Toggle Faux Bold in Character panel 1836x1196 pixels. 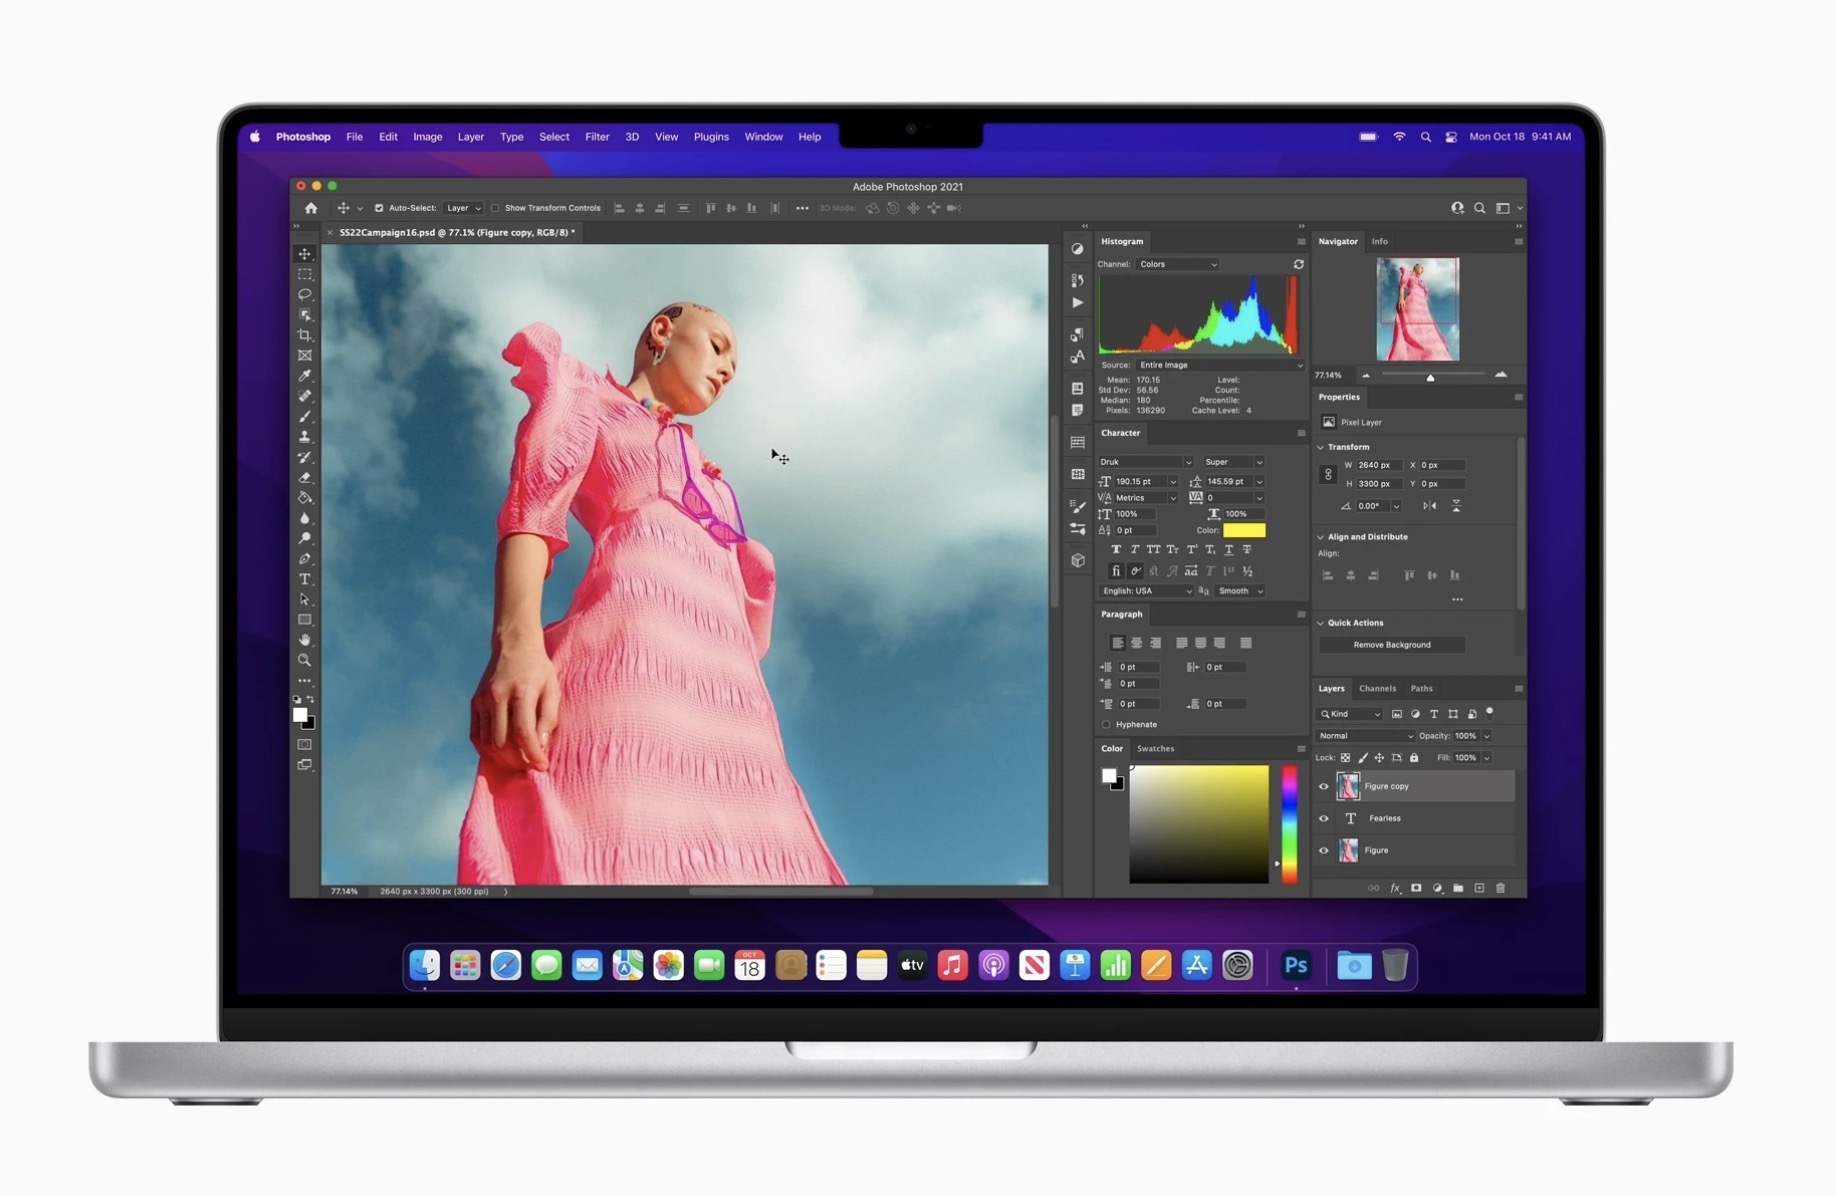click(x=1116, y=549)
